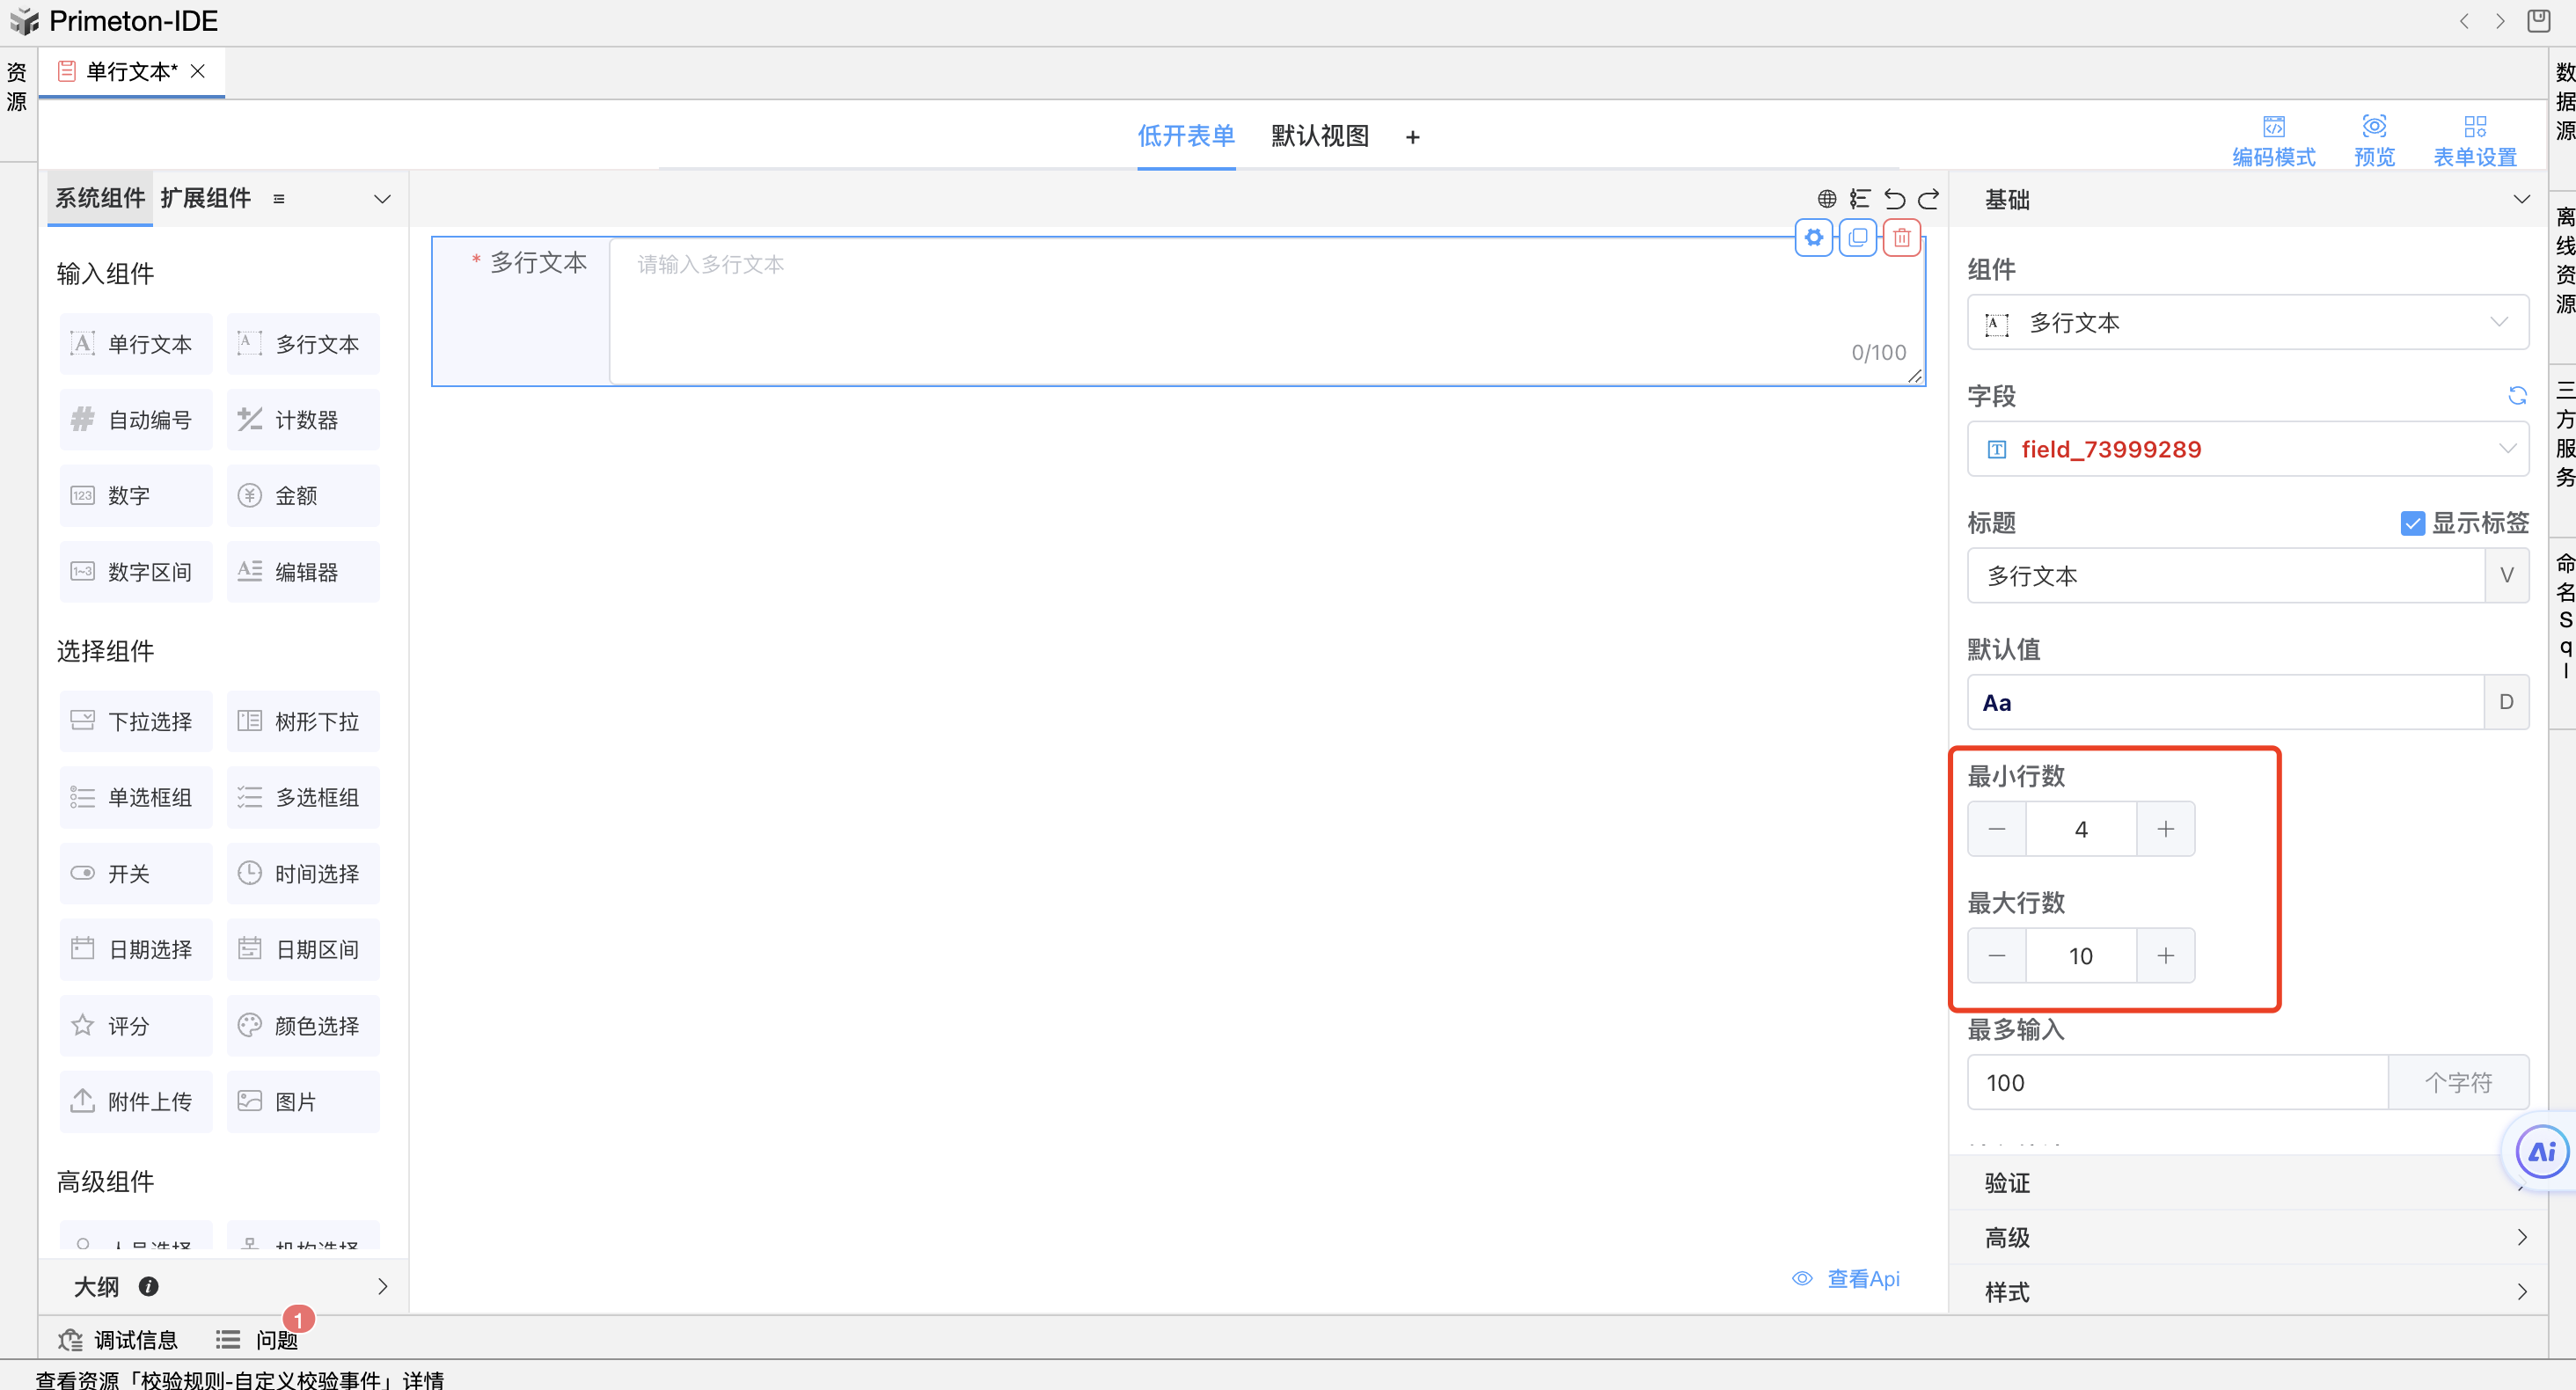Switch to 扩展组件 tab
This screenshot has height=1390, width=2576.
pyautogui.click(x=205, y=198)
